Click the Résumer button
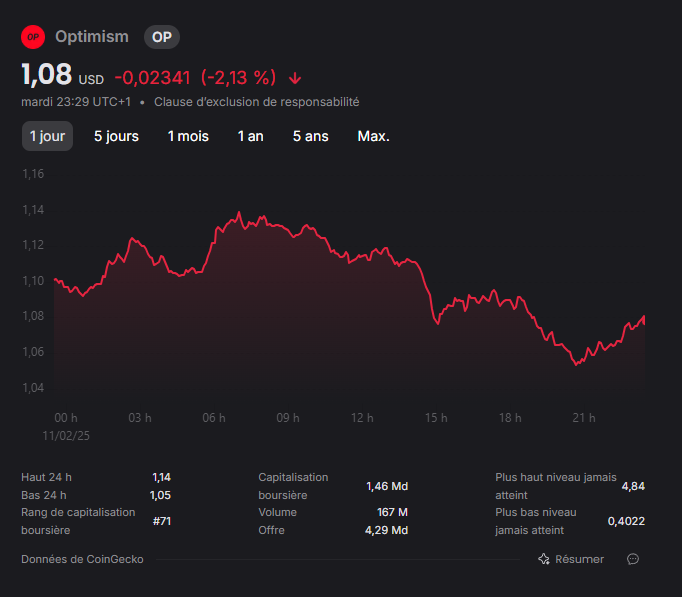The height and width of the screenshot is (597, 682). click(x=571, y=559)
